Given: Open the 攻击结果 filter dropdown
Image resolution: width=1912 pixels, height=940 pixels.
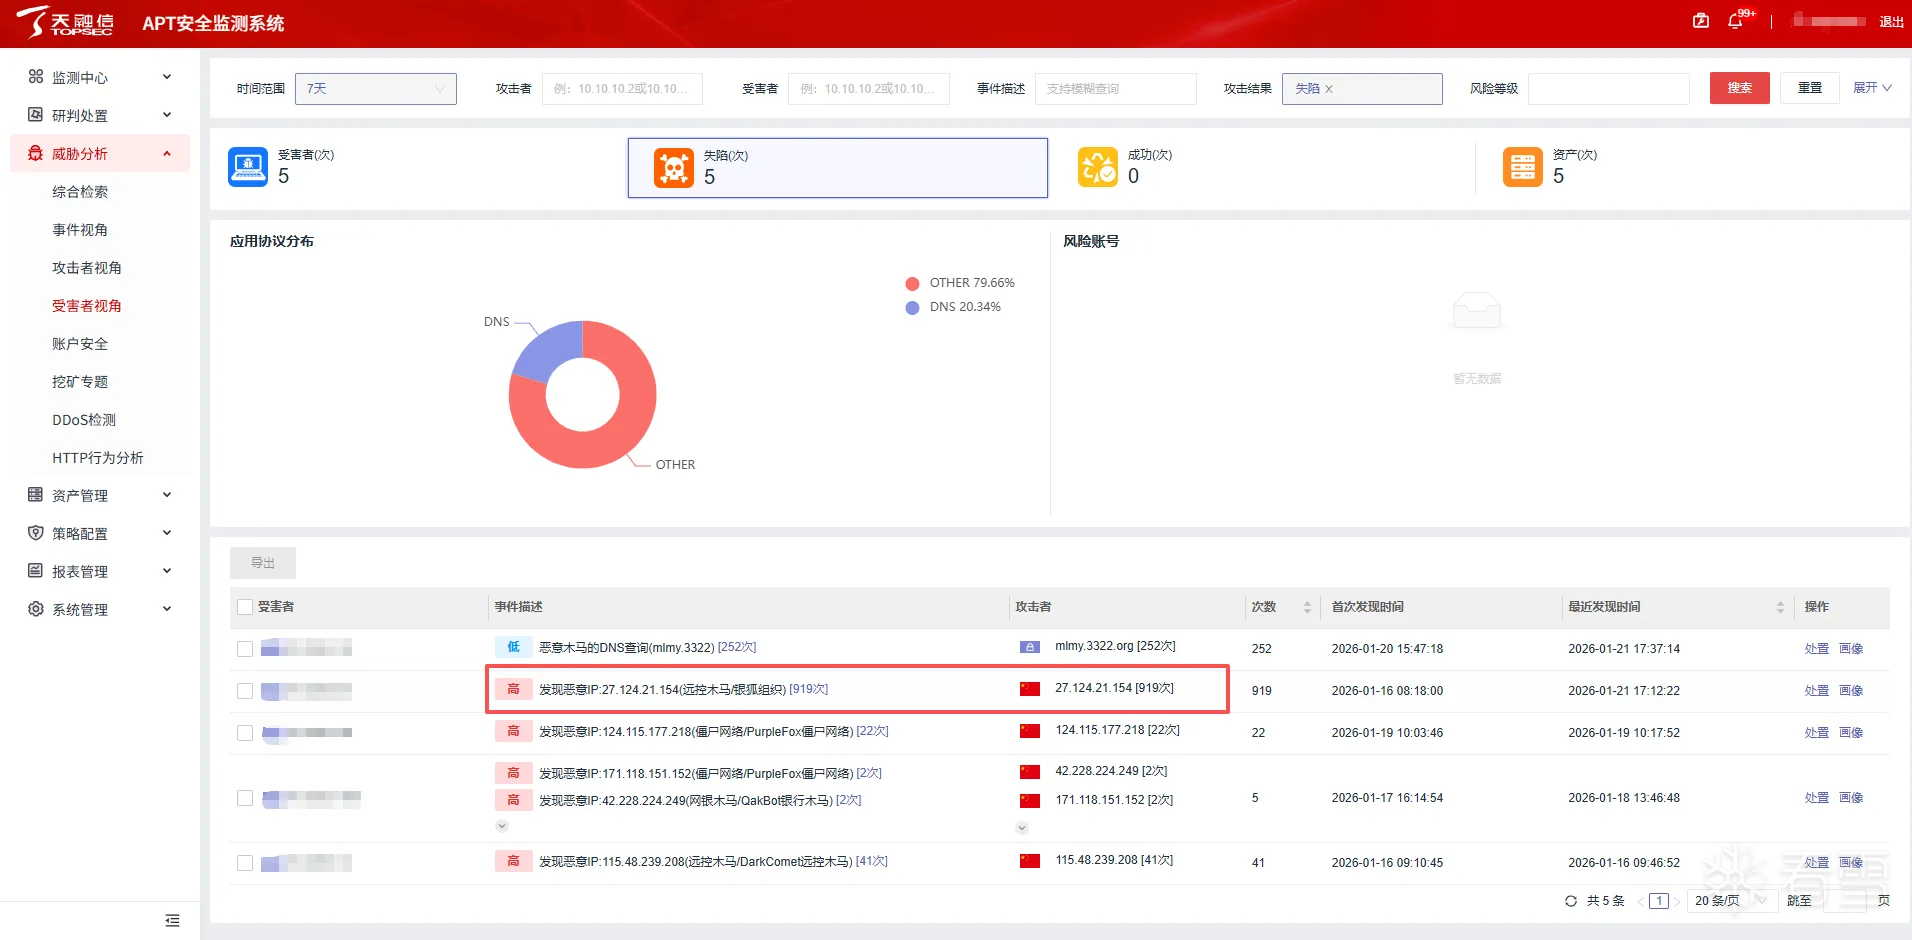Looking at the screenshot, I should tap(1362, 89).
